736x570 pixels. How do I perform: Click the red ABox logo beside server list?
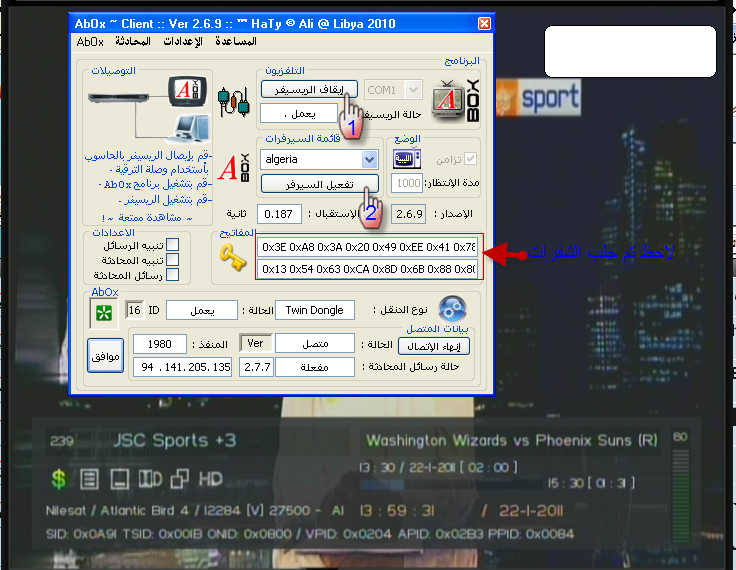234,167
